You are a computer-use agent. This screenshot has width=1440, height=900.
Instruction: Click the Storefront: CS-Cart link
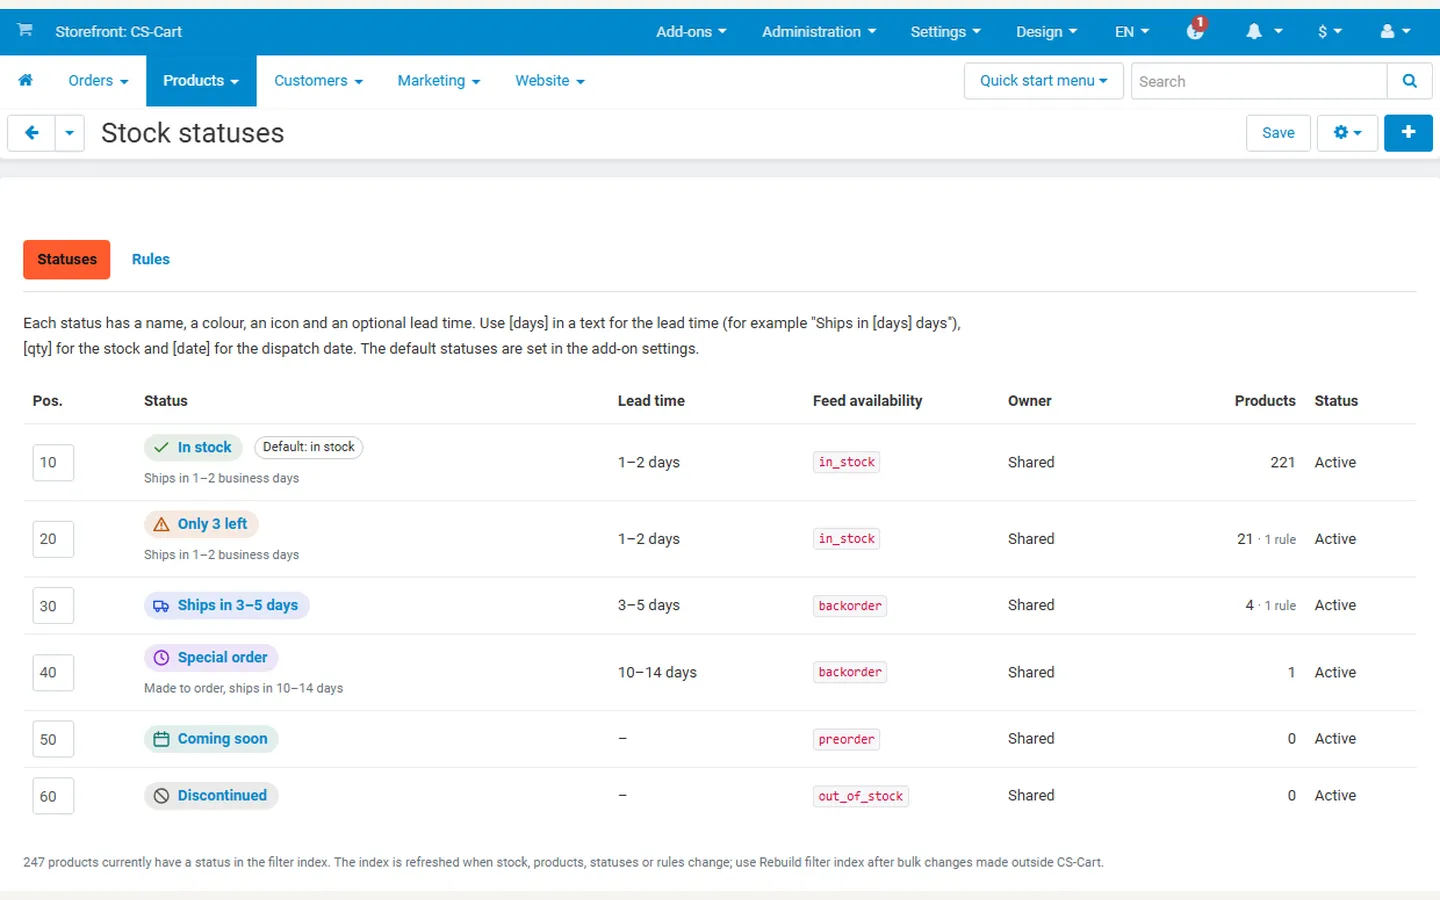[x=119, y=31]
